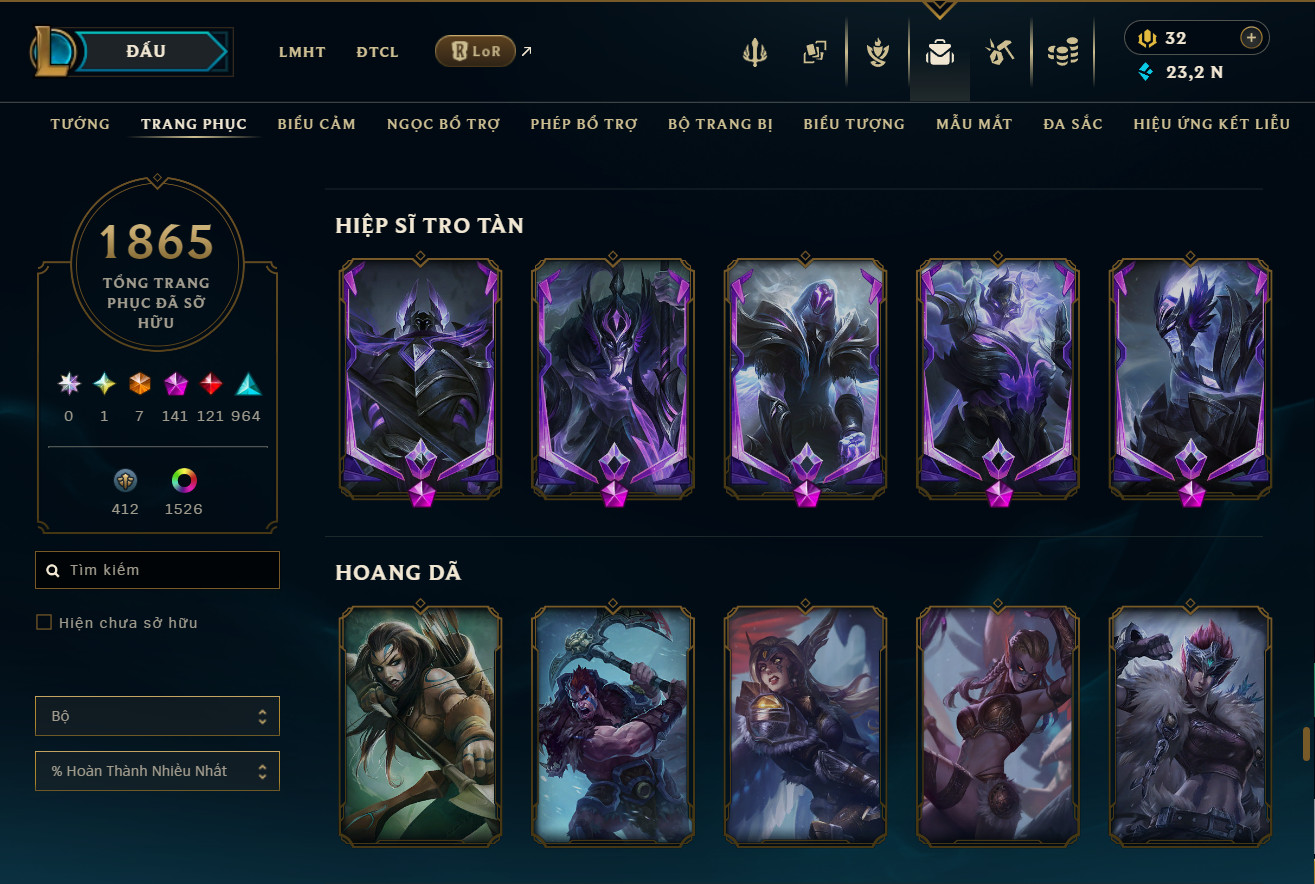Open the Clash trident icon
The width and height of the screenshot is (1315, 884).
754,53
